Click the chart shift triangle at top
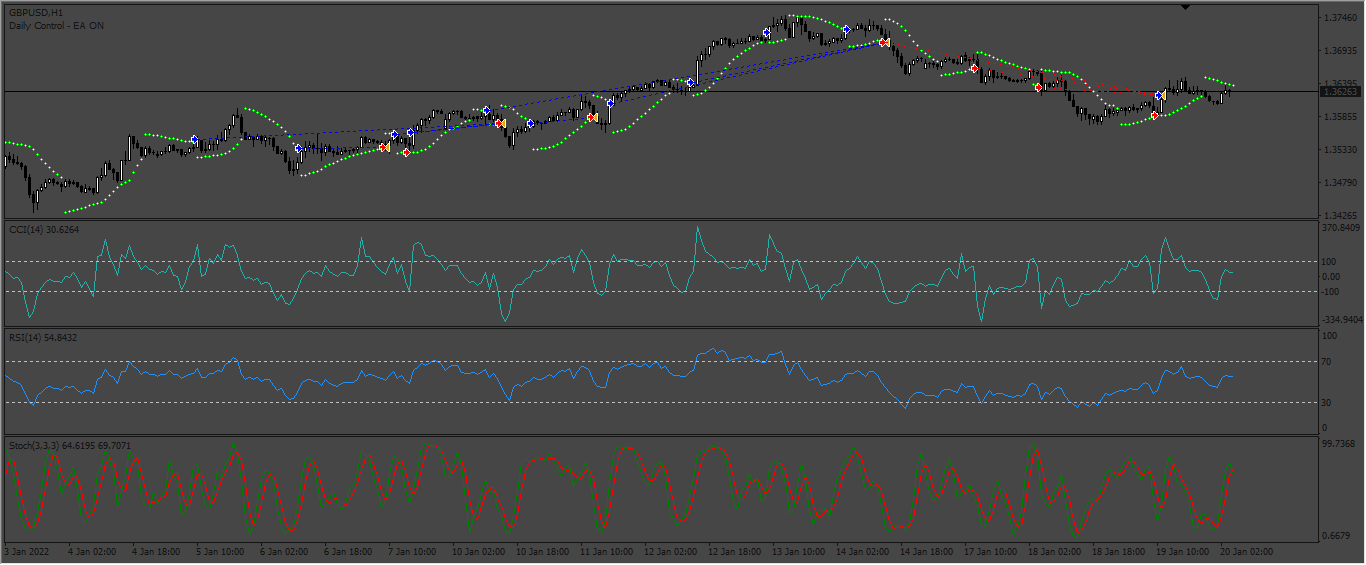This screenshot has width=1366, height=565. [1185, 7]
